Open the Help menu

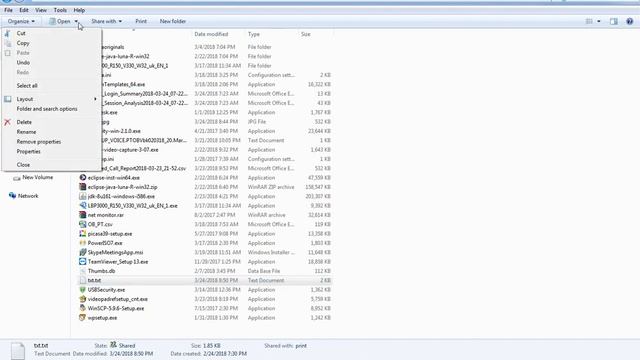click(79, 10)
